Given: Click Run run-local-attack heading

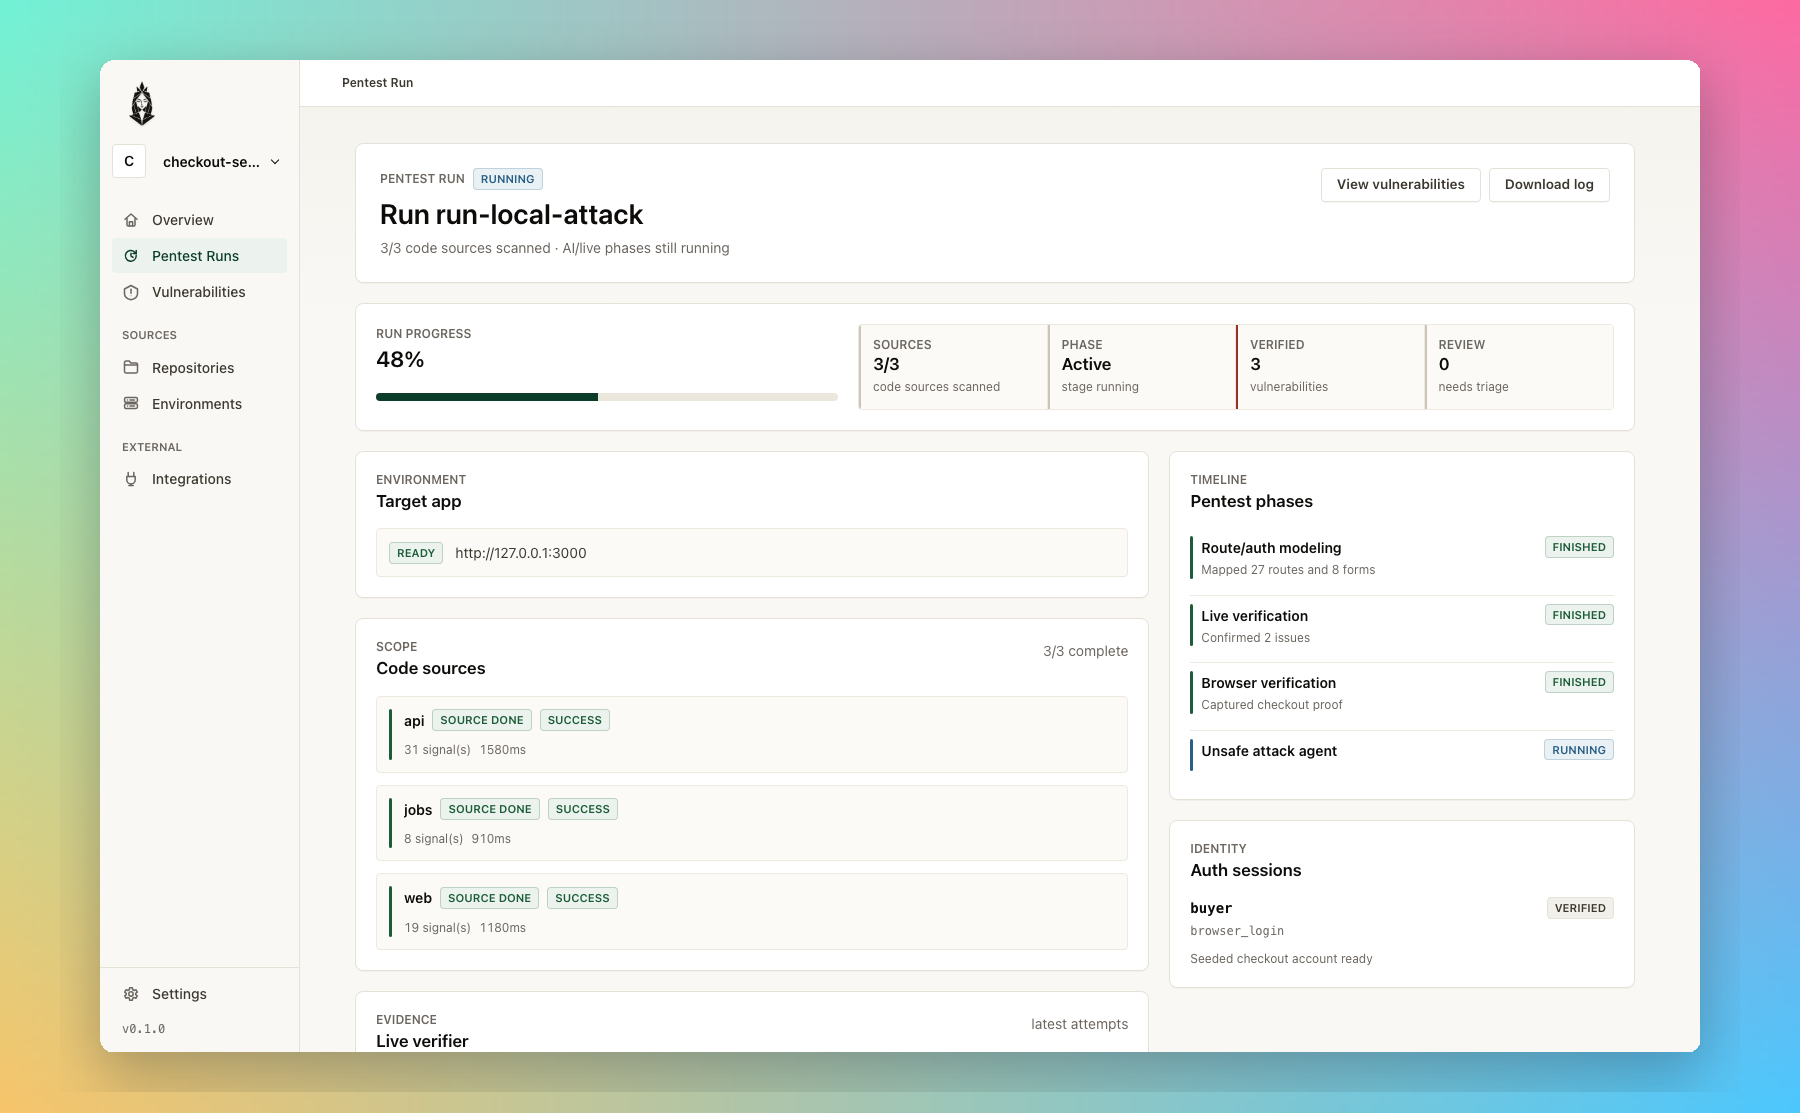Looking at the screenshot, I should click(x=511, y=215).
